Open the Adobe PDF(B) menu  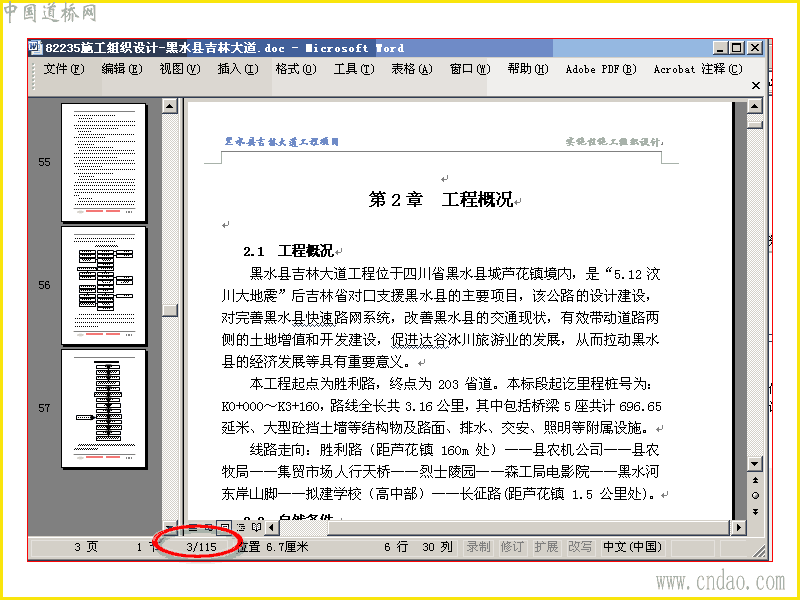click(x=601, y=69)
